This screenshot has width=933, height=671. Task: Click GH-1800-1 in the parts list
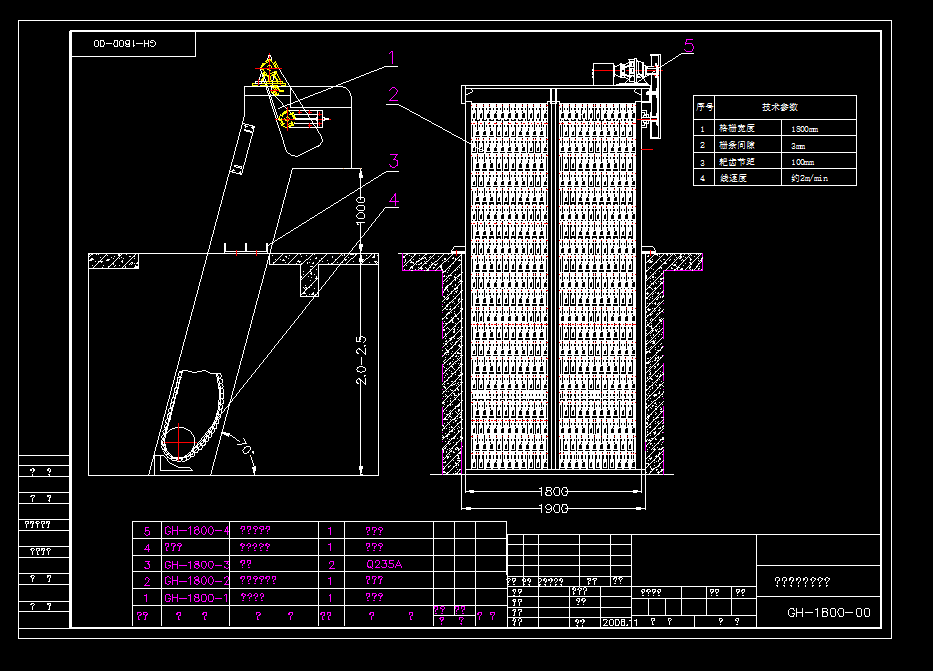(x=196, y=598)
